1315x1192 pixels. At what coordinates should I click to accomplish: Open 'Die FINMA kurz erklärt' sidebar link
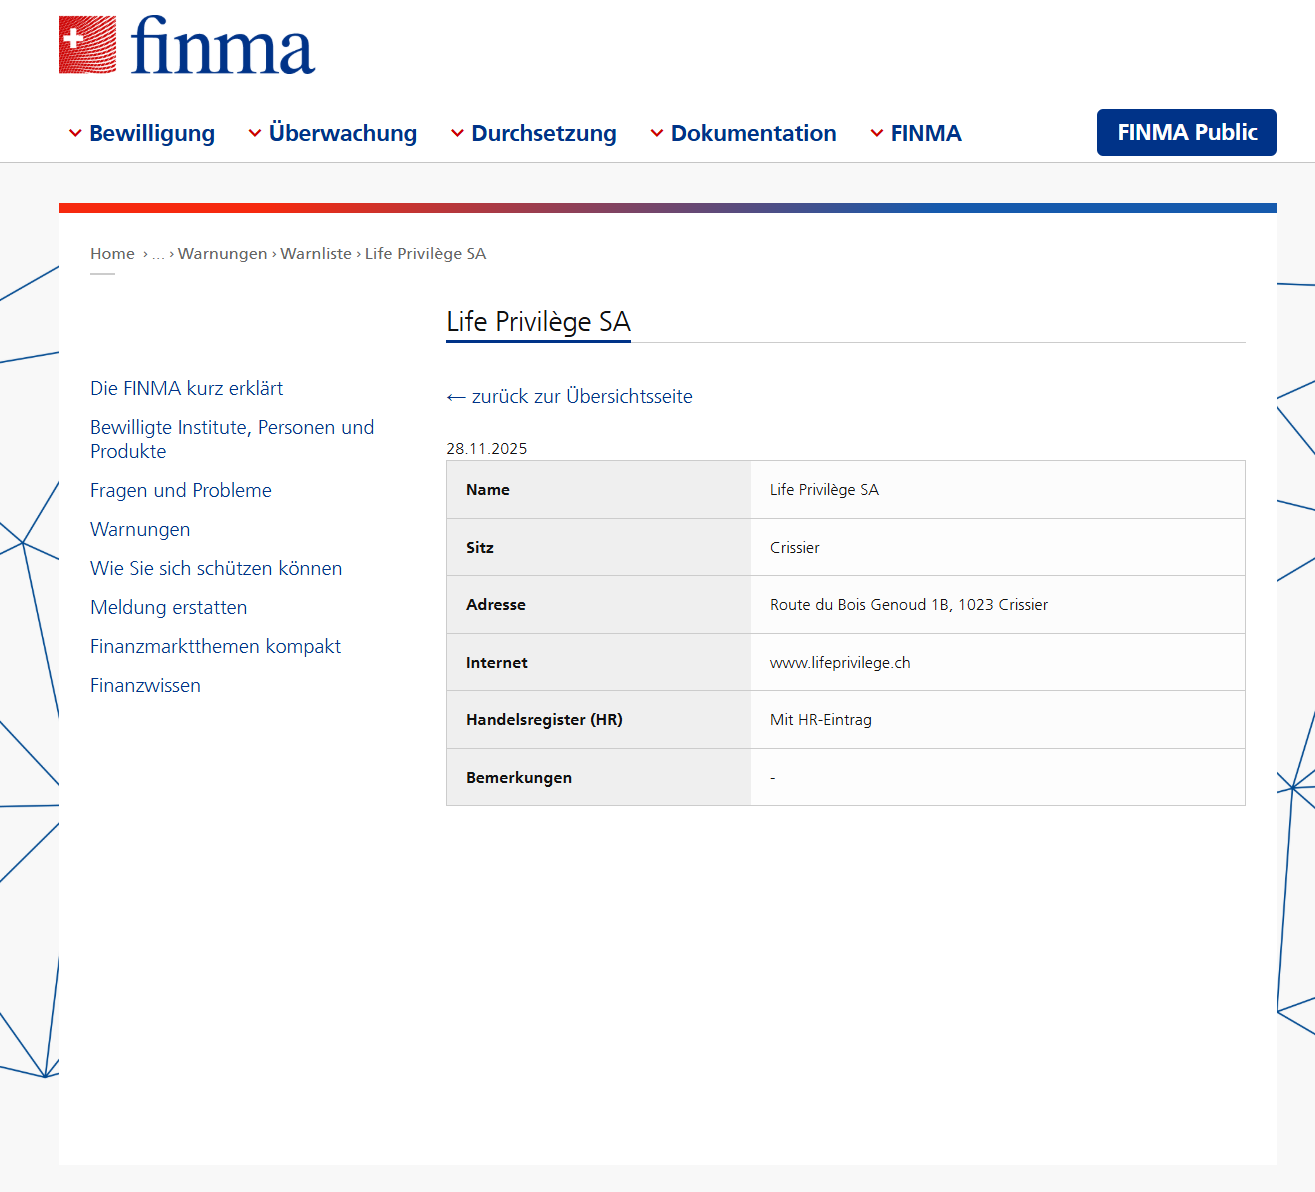pos(187,388)
